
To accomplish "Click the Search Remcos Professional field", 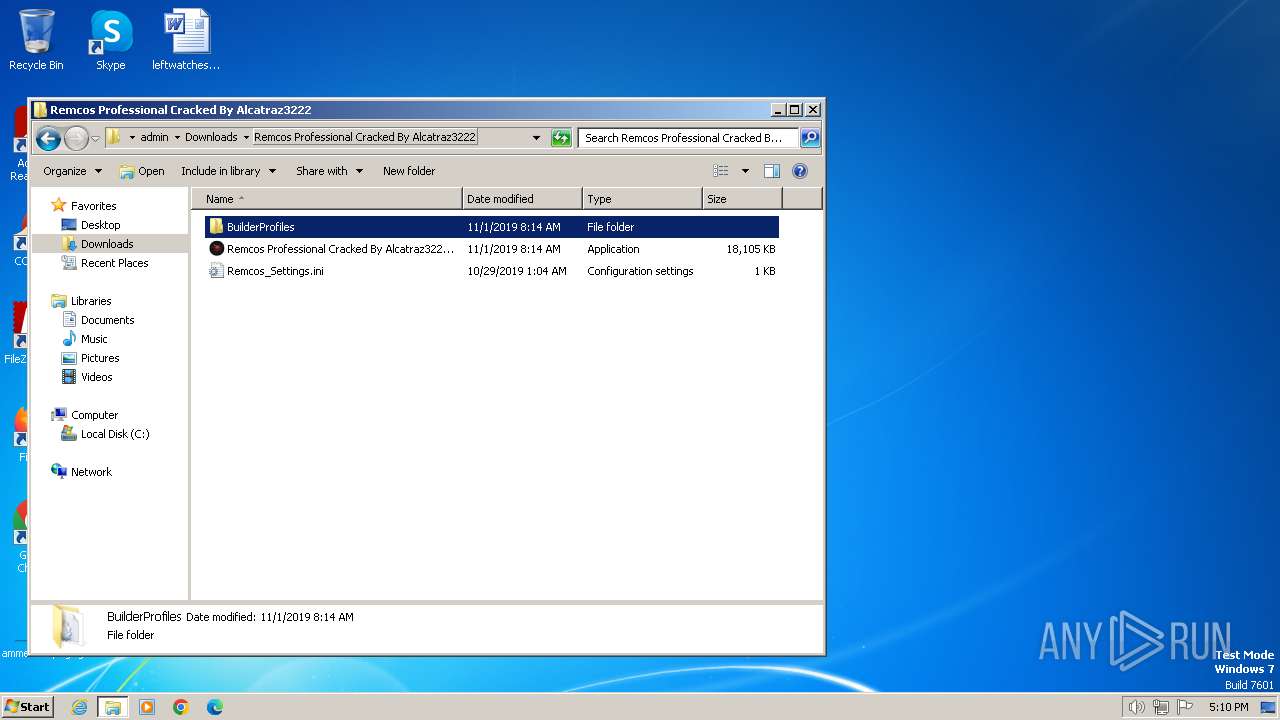I will point(688,138).
